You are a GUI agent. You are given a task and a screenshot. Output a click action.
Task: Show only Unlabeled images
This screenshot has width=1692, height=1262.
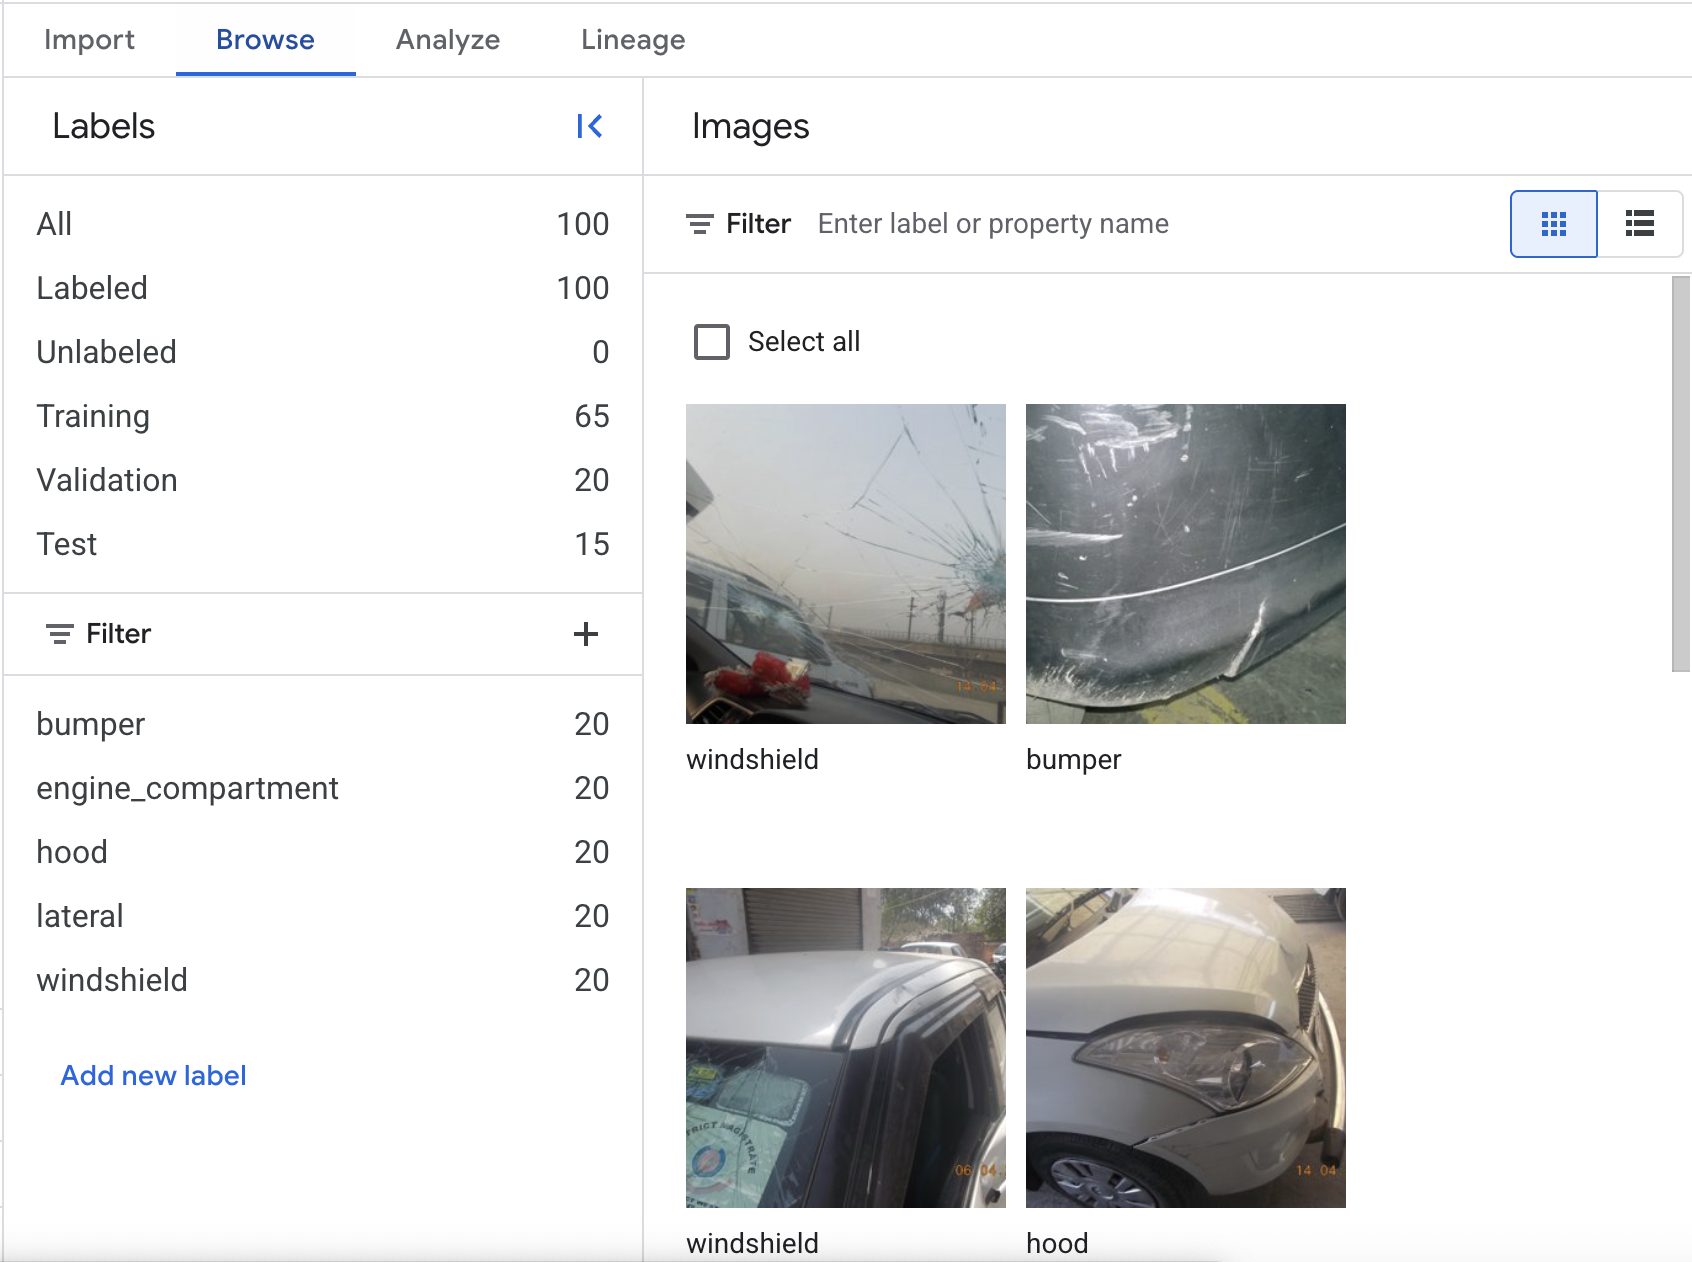click(x=106, y=352)
